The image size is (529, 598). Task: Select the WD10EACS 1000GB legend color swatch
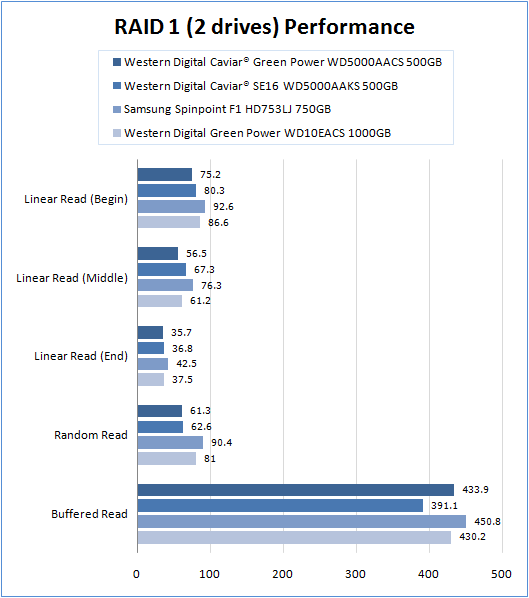click(x=117, y=133)
